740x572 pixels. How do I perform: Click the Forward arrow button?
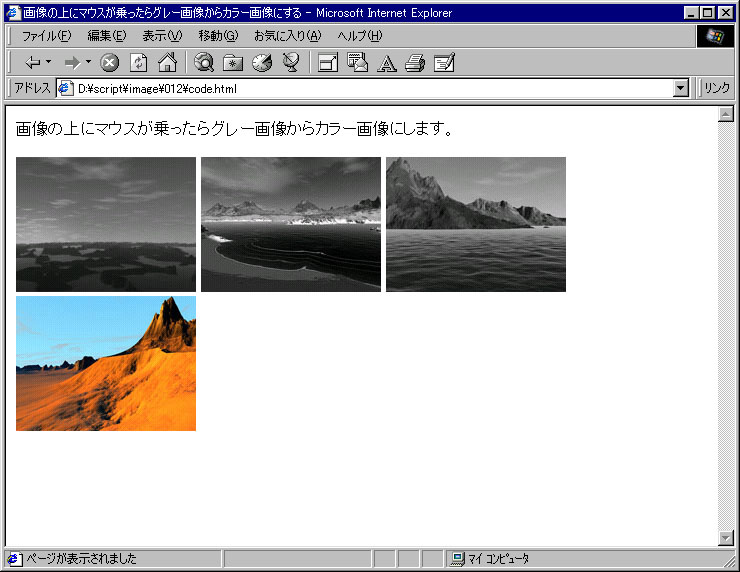[x=72, y=62]
